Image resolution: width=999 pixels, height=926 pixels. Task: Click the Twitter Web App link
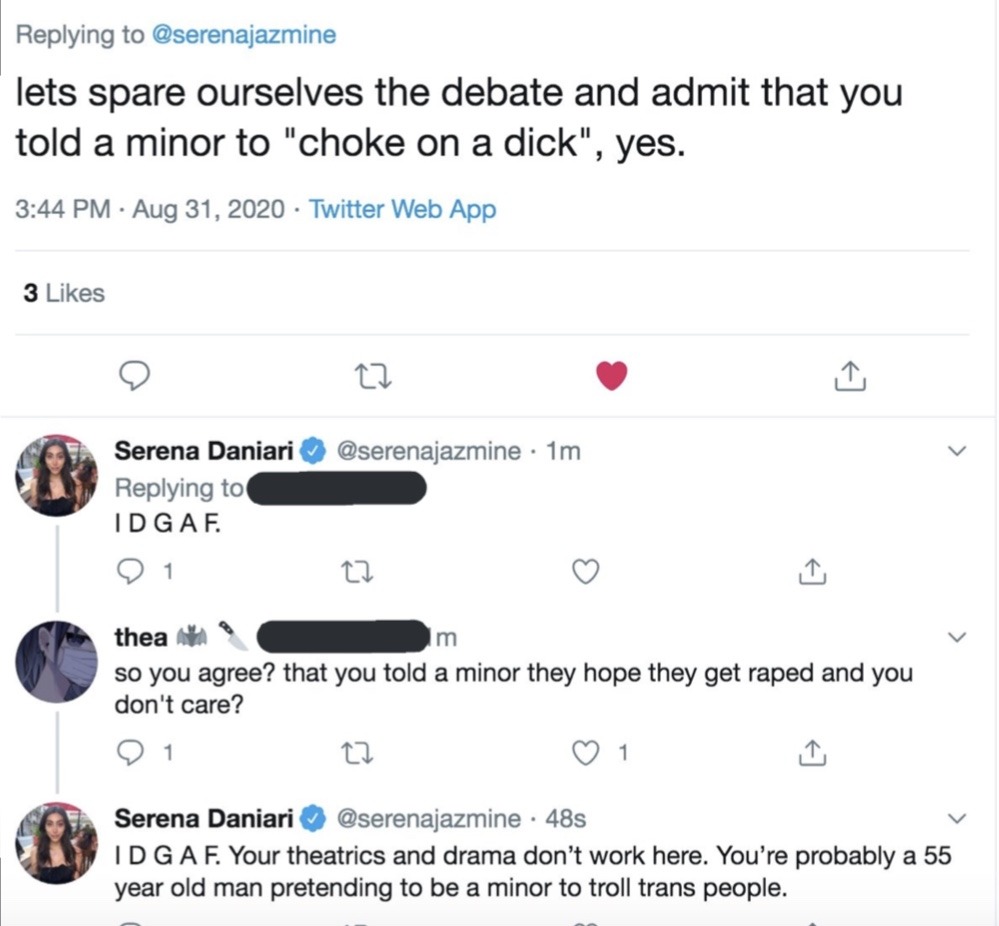pos(402,210)
